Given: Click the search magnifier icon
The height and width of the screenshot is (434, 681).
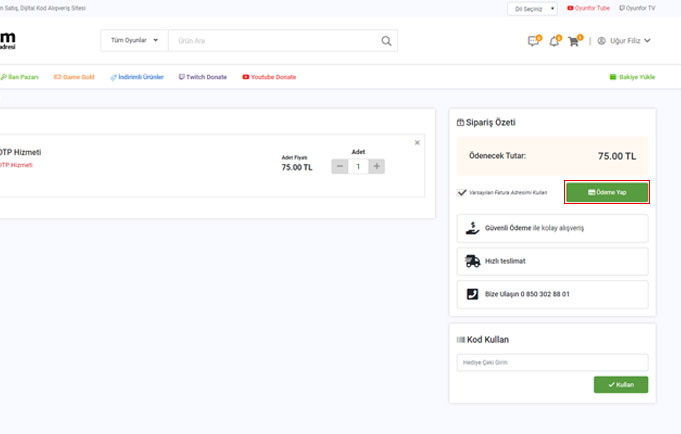Looking at the screenshot, I should point(386,41).
